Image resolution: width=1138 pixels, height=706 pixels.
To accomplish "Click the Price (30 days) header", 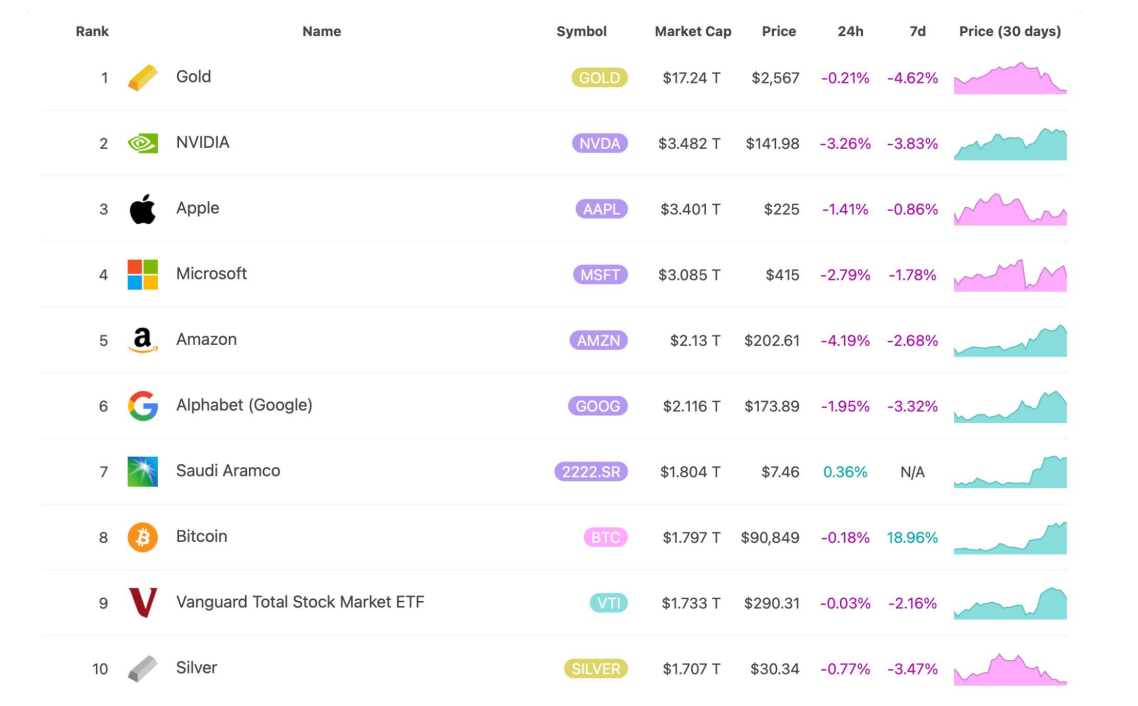I will (x=1010, y=31).
